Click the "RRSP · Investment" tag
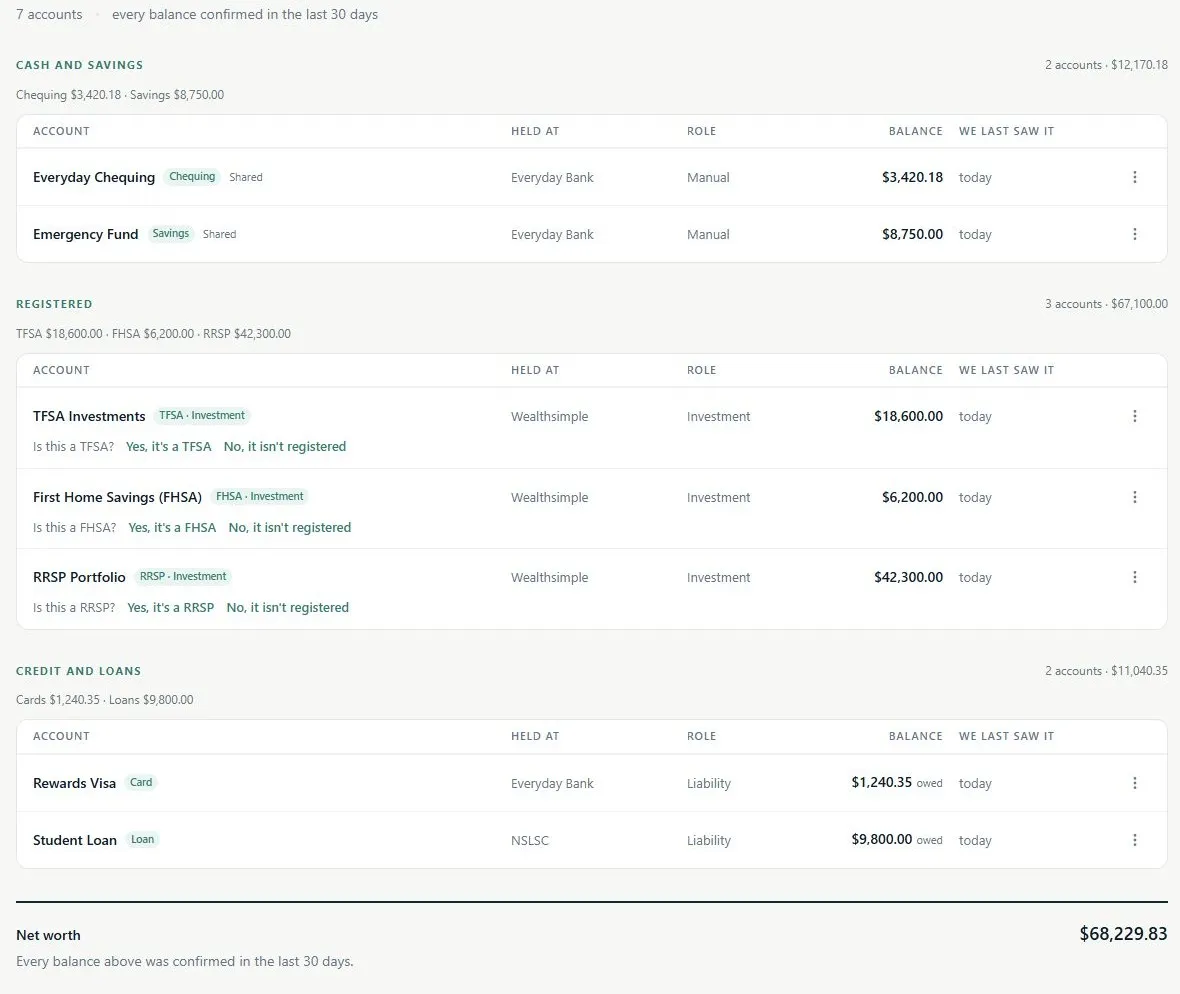This screenshot has height=994, width=1180. 183,576
